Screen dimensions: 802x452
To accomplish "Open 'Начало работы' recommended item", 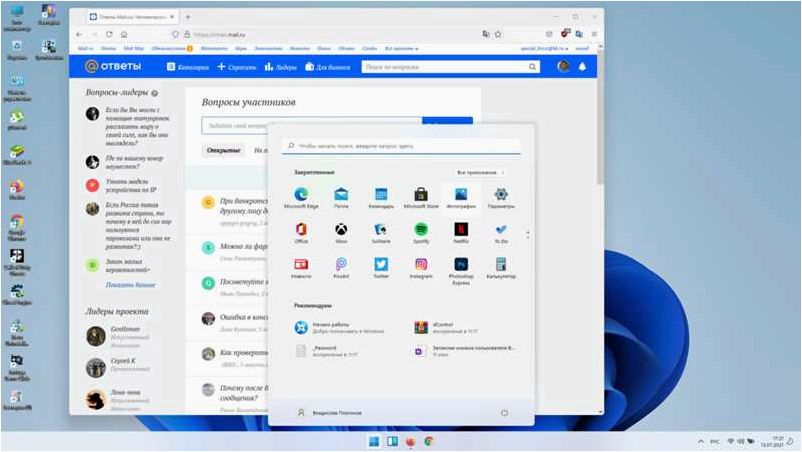I will (339, 328).
